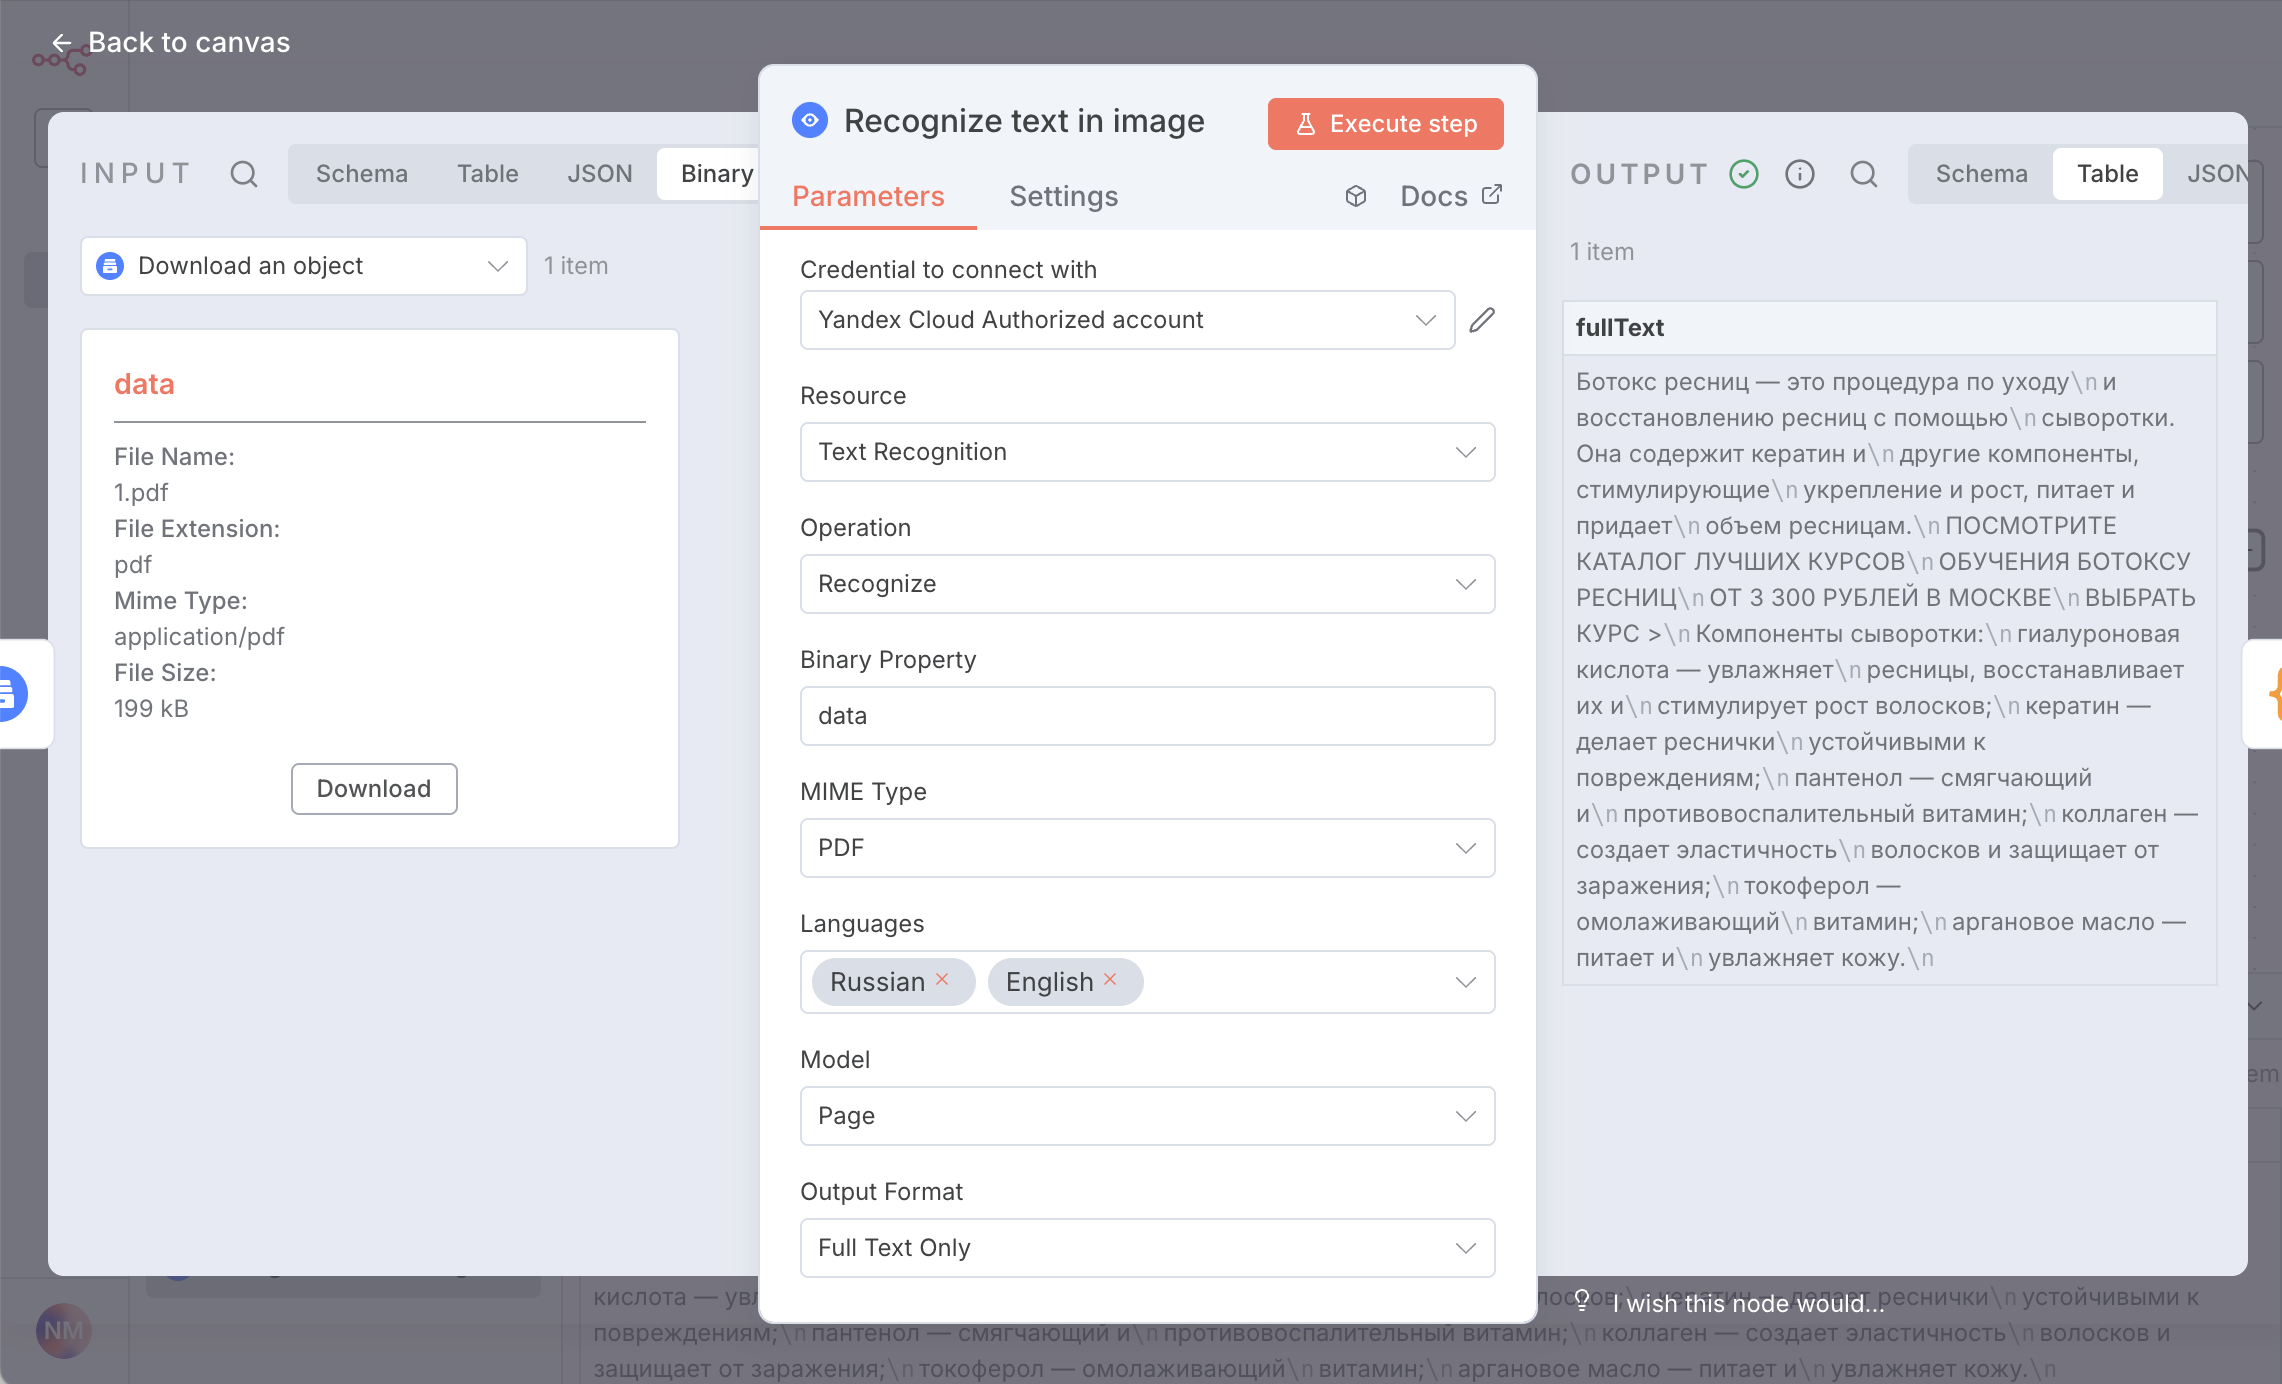Click the Download button for 1.pdf
This screenshot has width=2282, height=1384.
pyautogui.click(x=374, y=789)
